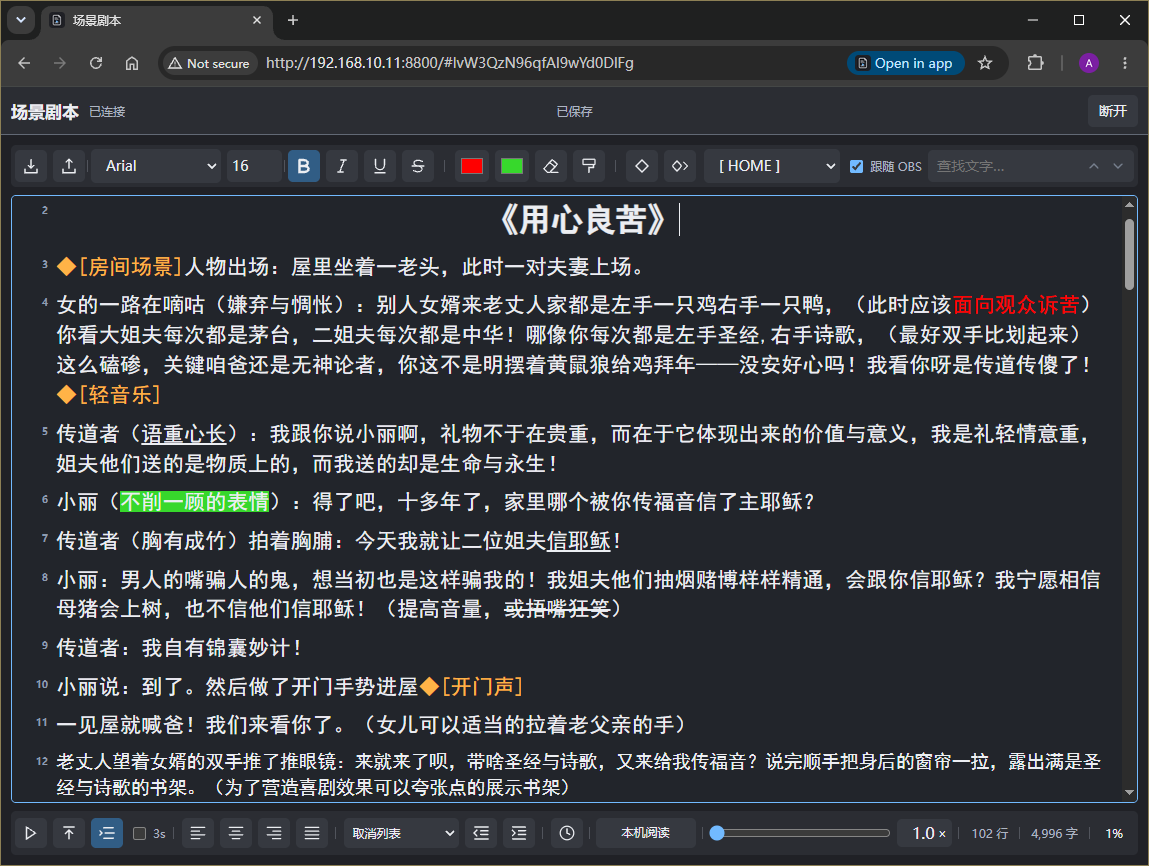
Task: Click the 《用心良苦》 title line
Action: 582,219
